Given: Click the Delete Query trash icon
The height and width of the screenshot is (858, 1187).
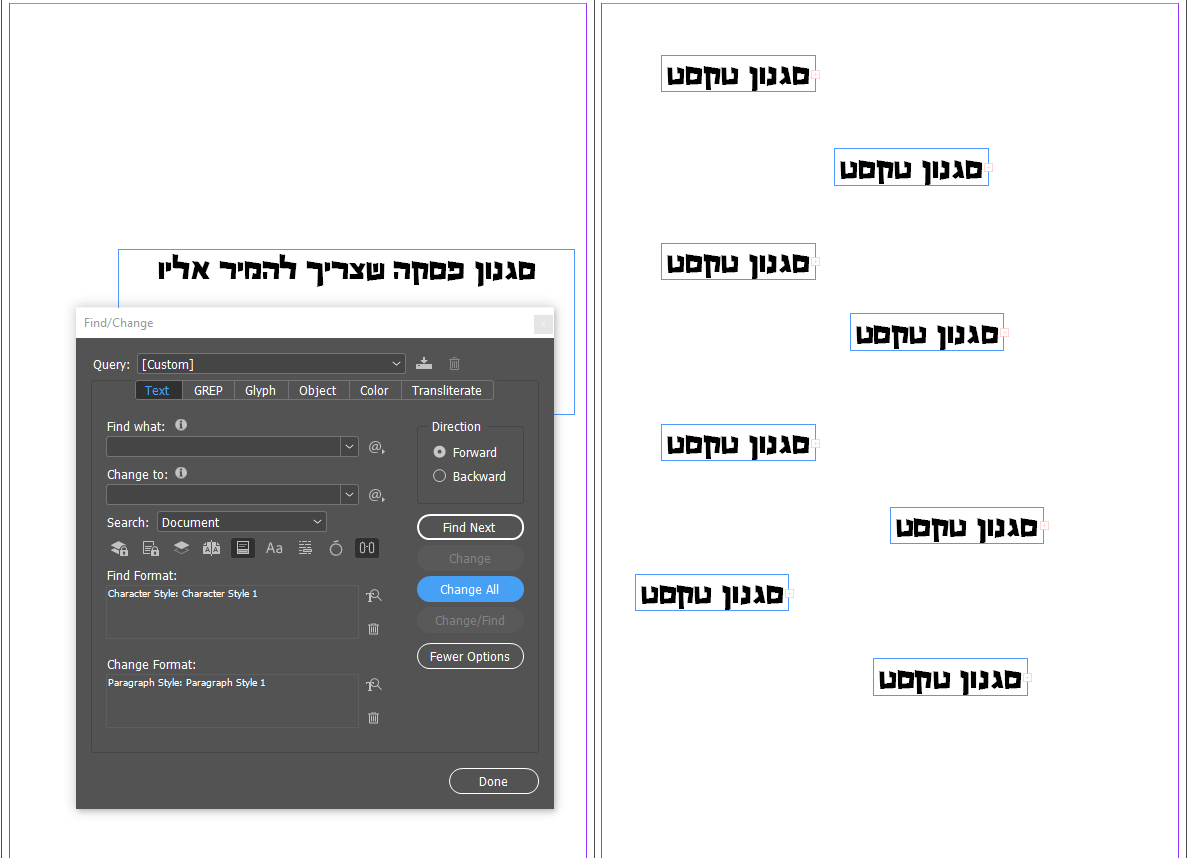Looking at the screenshot, I should (454, 363).
